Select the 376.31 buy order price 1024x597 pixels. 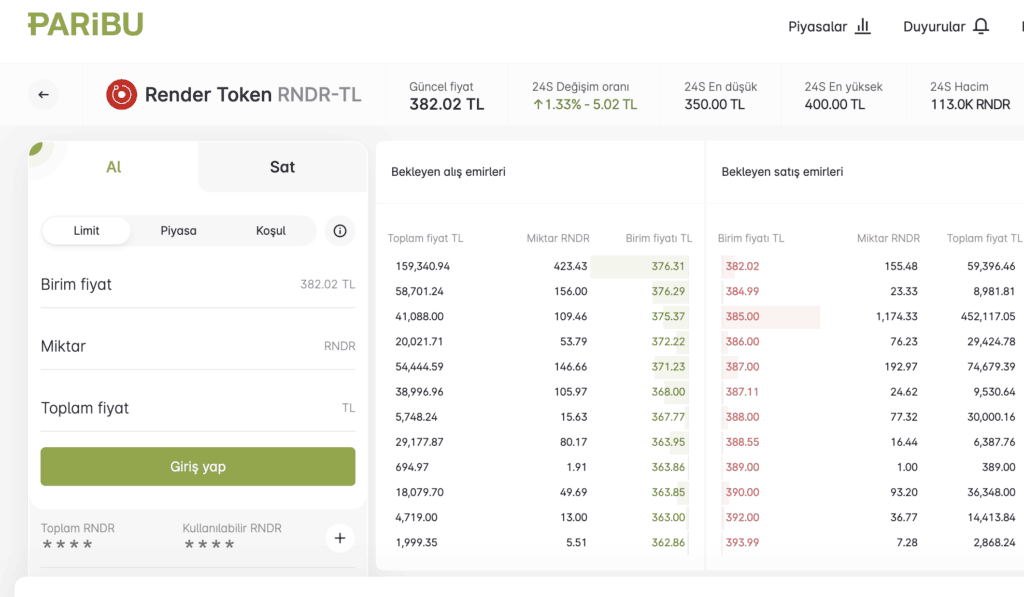pyautogui.click(x=668, y=267)
